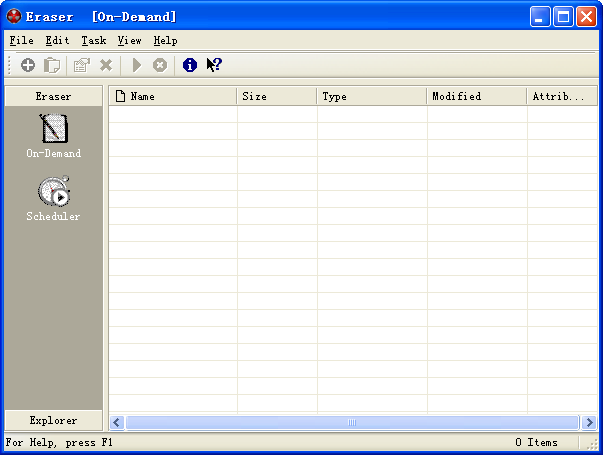Open the Help menu
This screenshot has height=455, width=603.
pyautogui.click(x=165, y=41)
